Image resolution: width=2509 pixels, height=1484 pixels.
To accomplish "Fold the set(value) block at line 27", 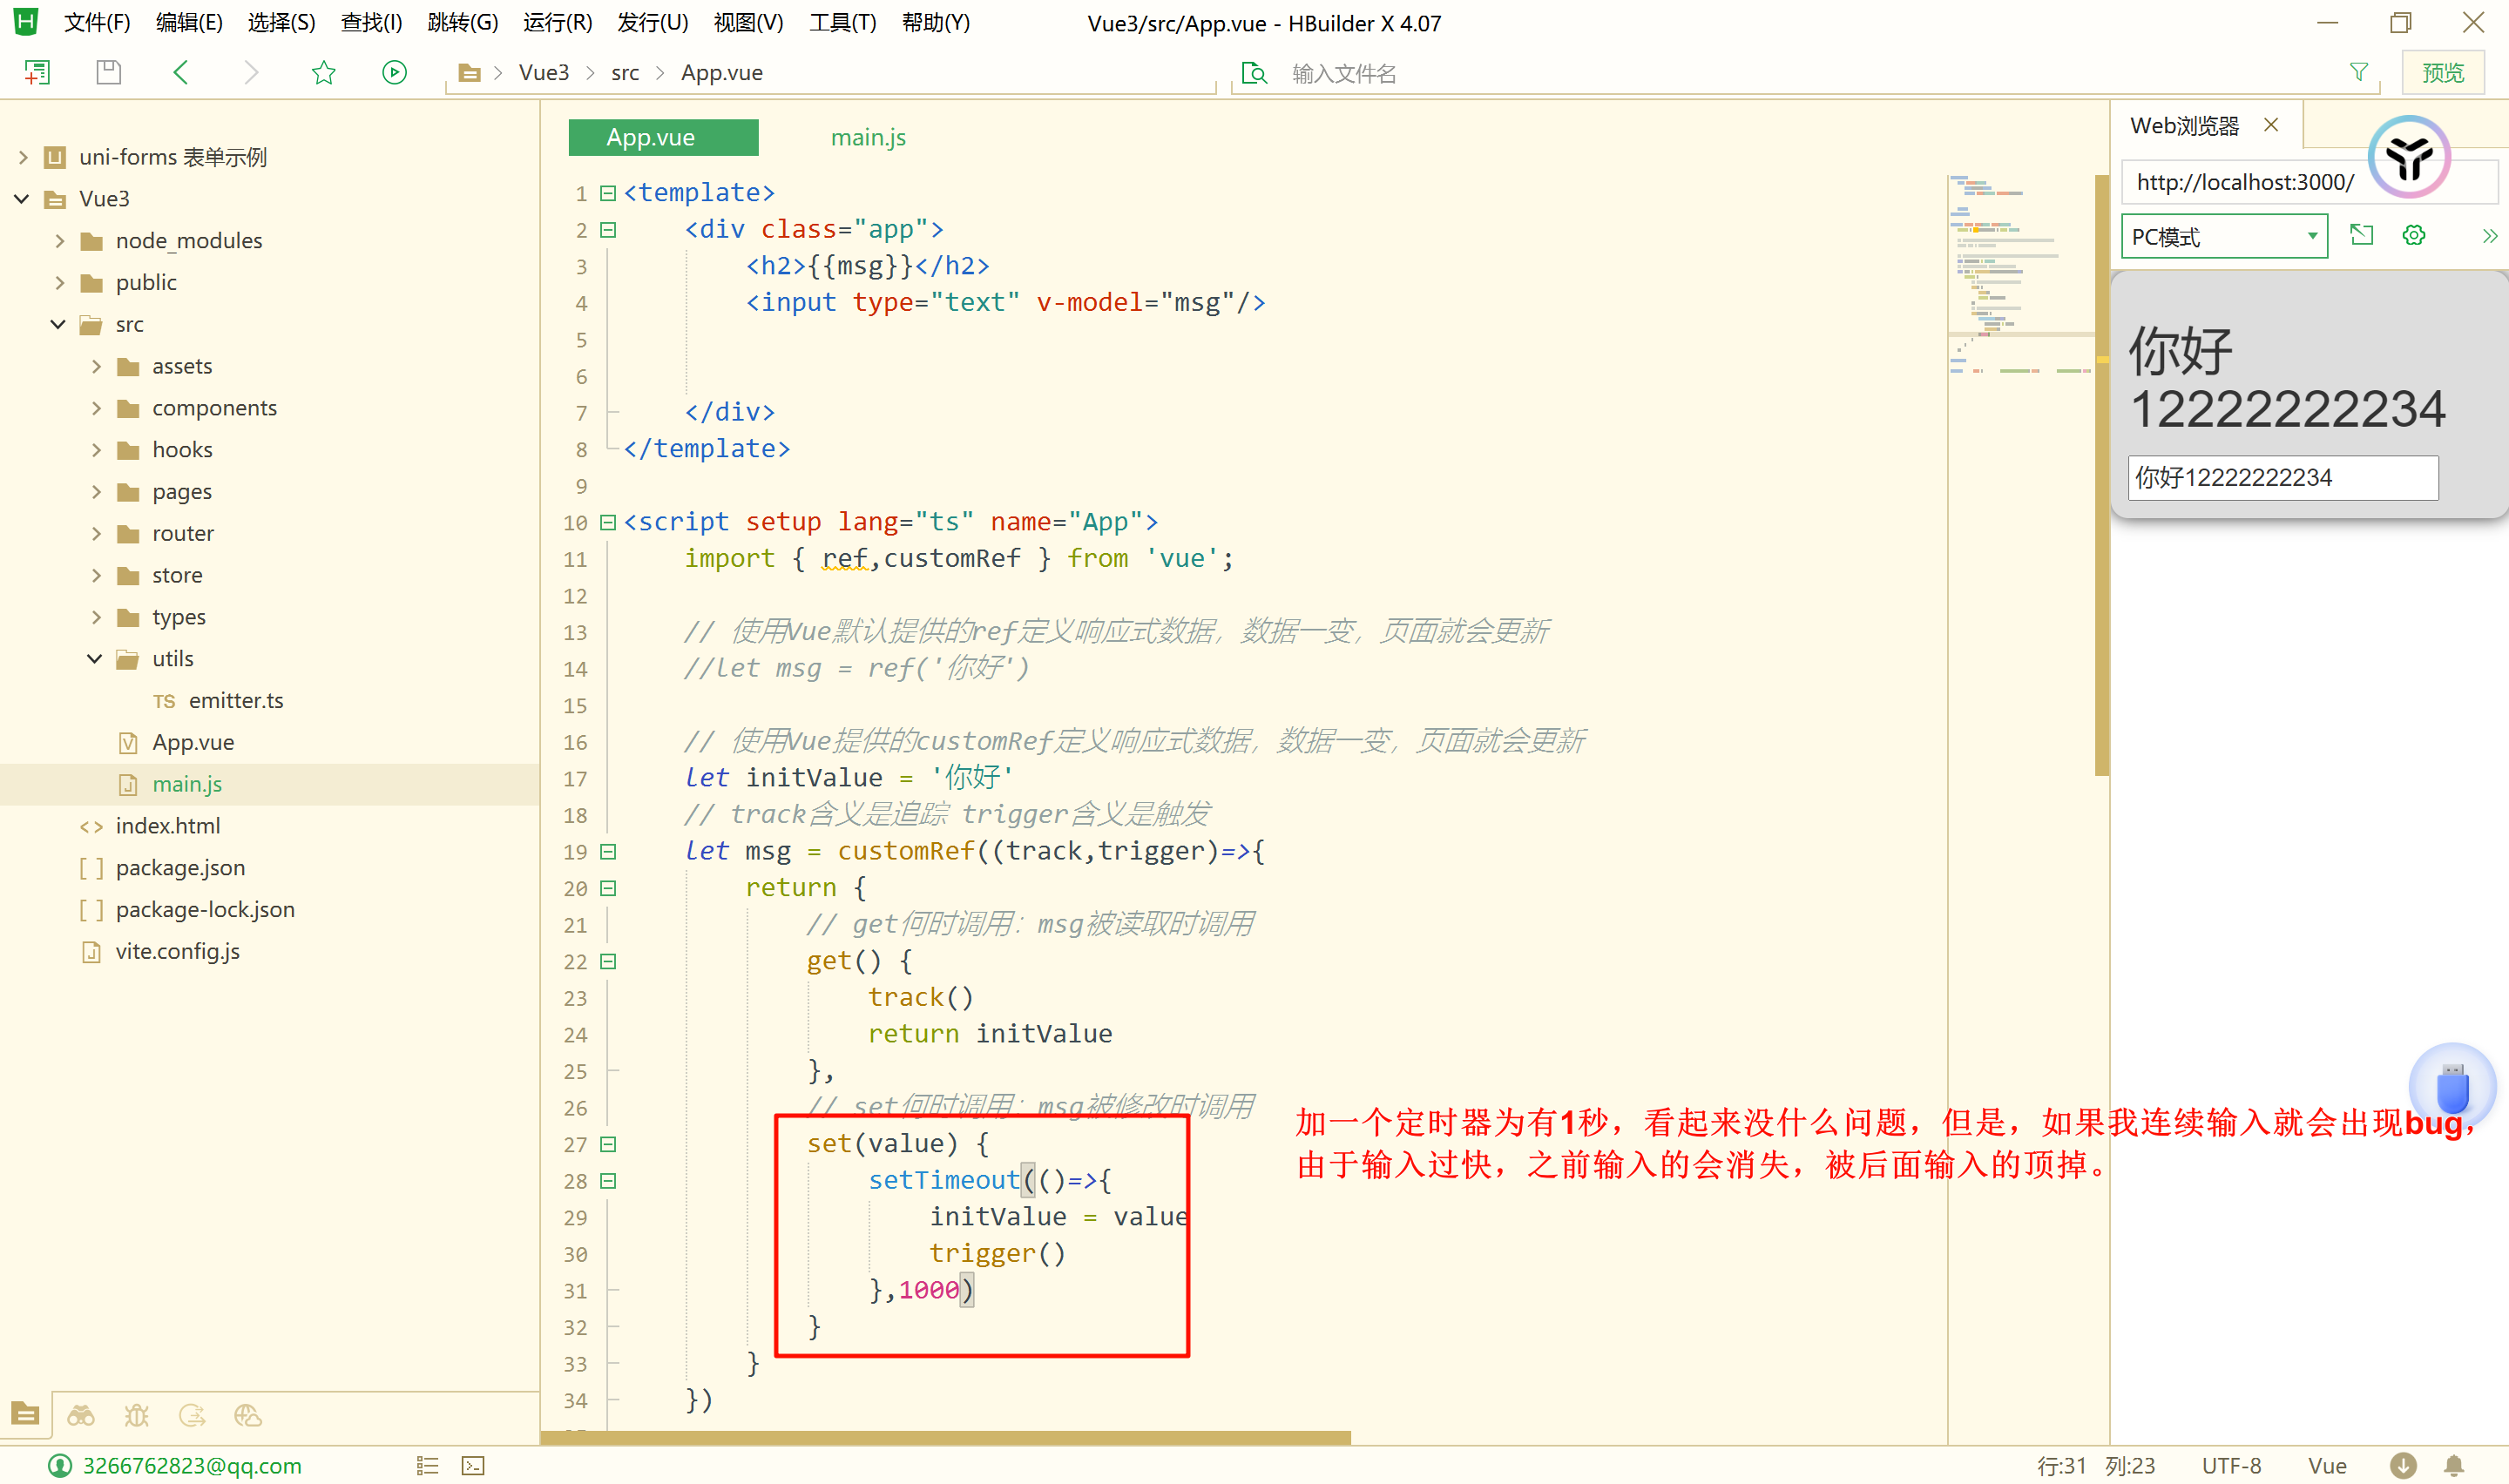I will point(607,1144).
